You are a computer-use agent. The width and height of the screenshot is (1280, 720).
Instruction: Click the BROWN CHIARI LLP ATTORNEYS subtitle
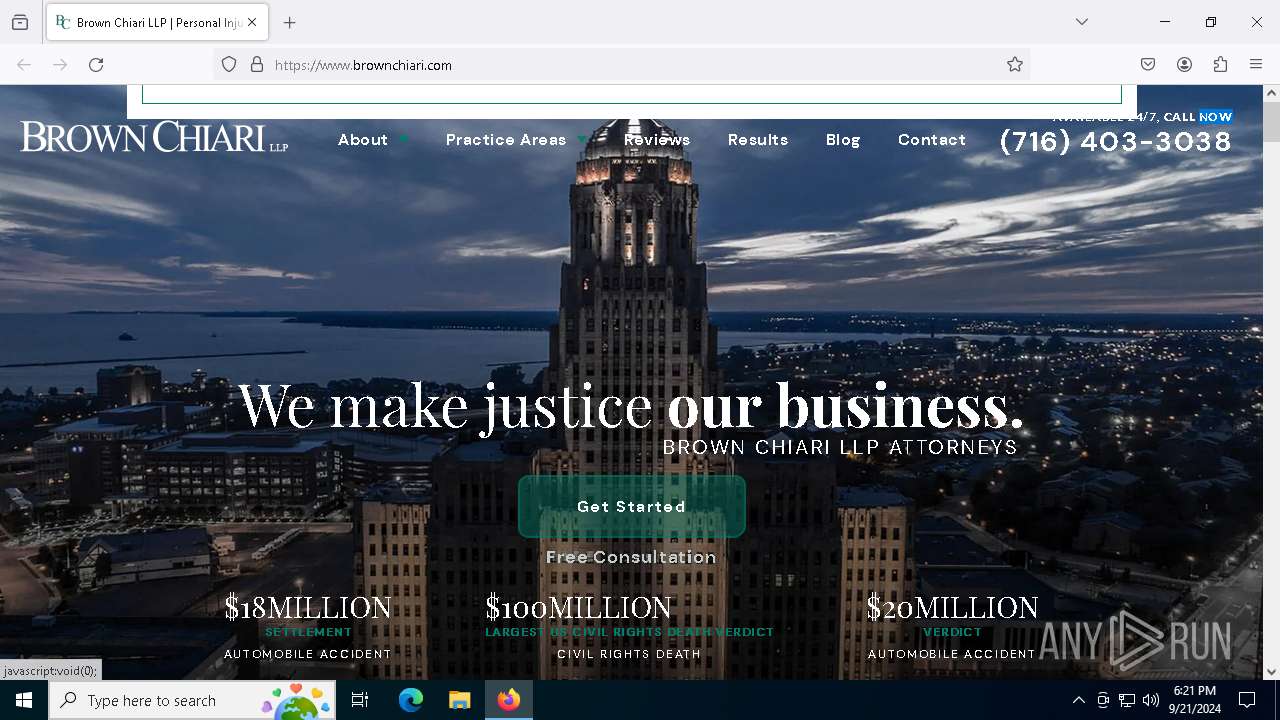tap(840, 447)
